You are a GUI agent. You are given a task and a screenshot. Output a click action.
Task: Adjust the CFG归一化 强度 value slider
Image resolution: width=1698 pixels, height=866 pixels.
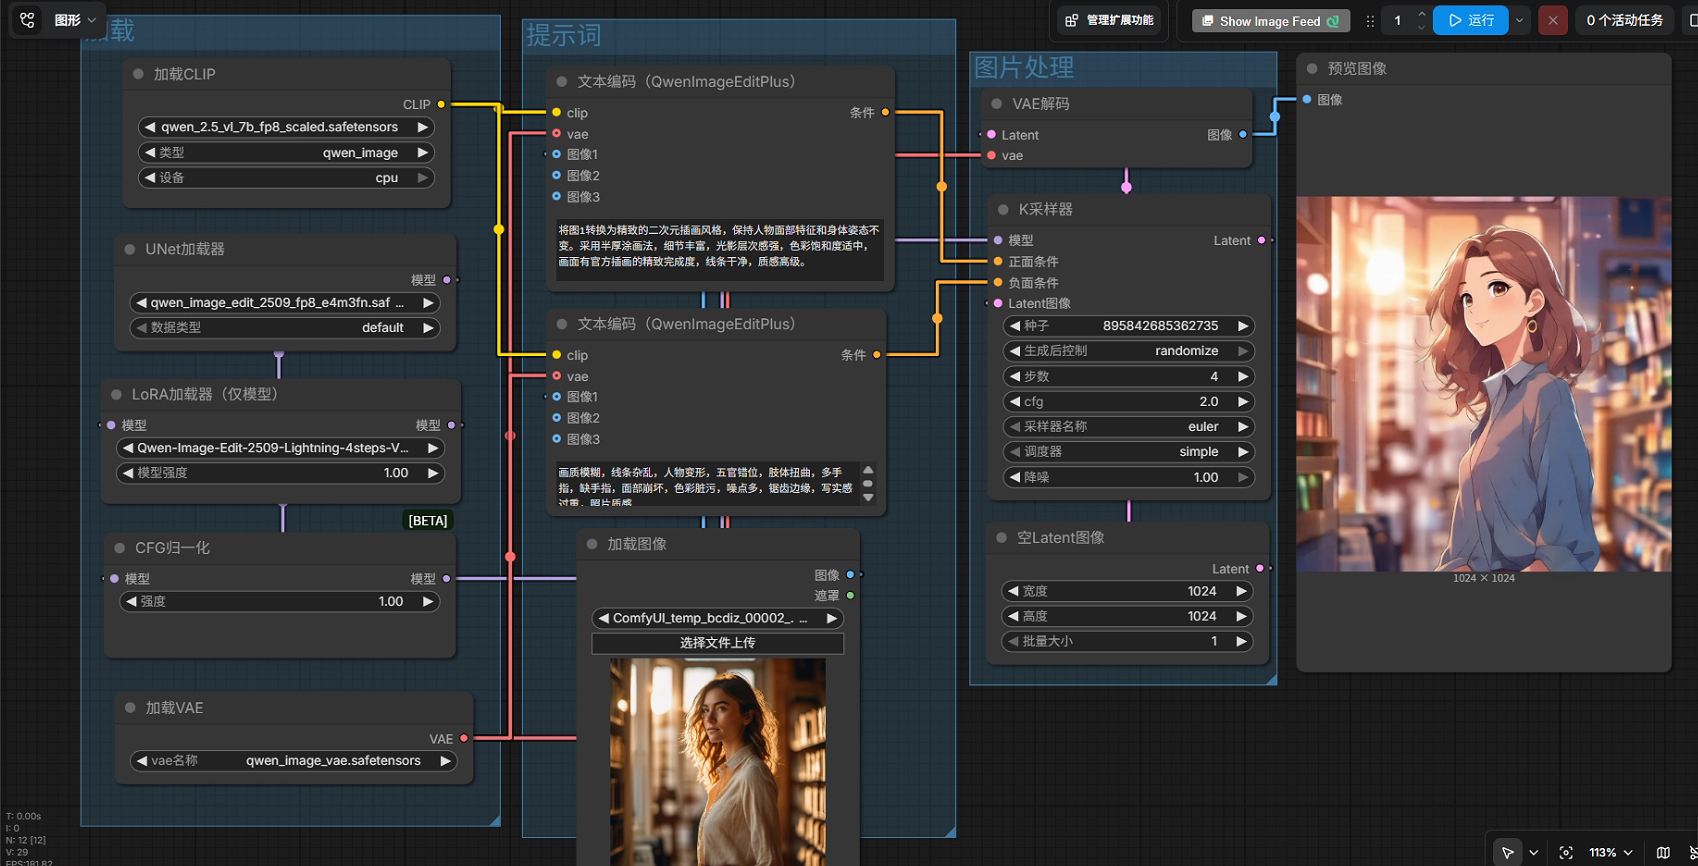point(280,601)
